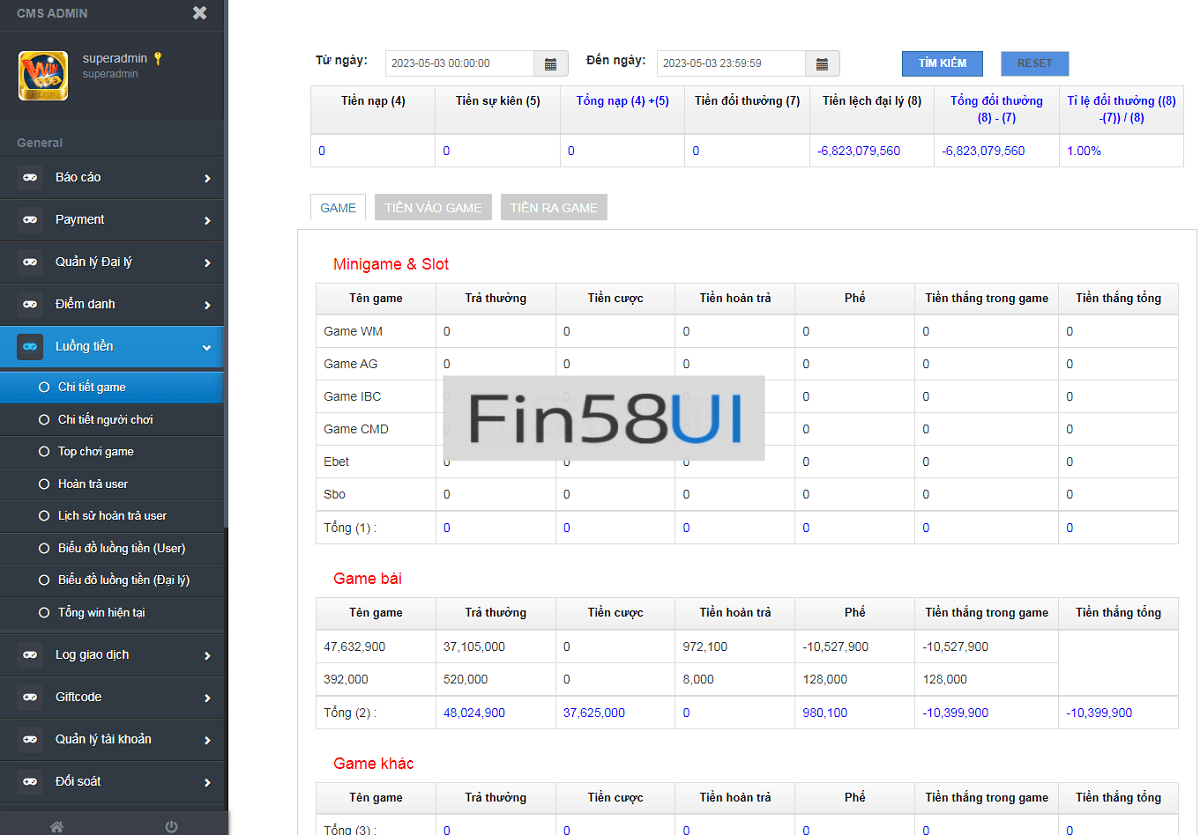
Task: Switch to the TIỀN VÀO GAME tab
Action: point(433,208)
